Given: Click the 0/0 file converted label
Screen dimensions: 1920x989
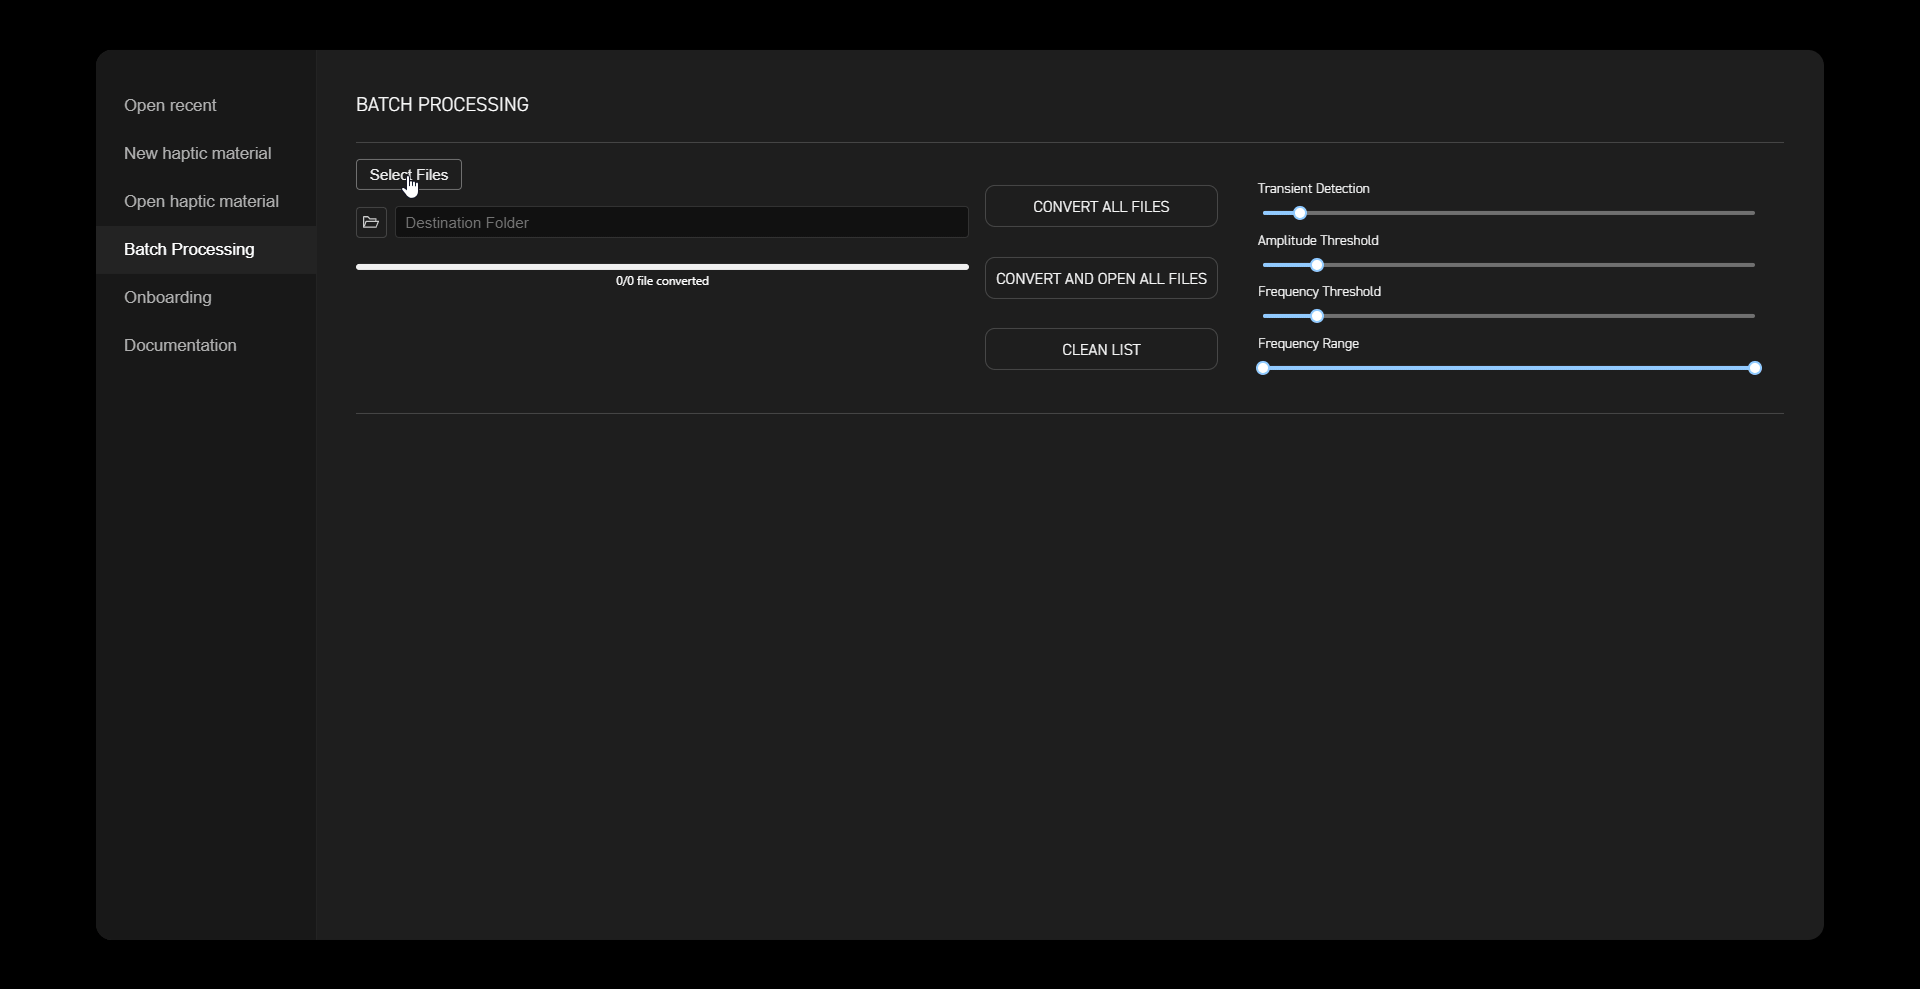Looking at the screenshot, I should coord(662,282).
